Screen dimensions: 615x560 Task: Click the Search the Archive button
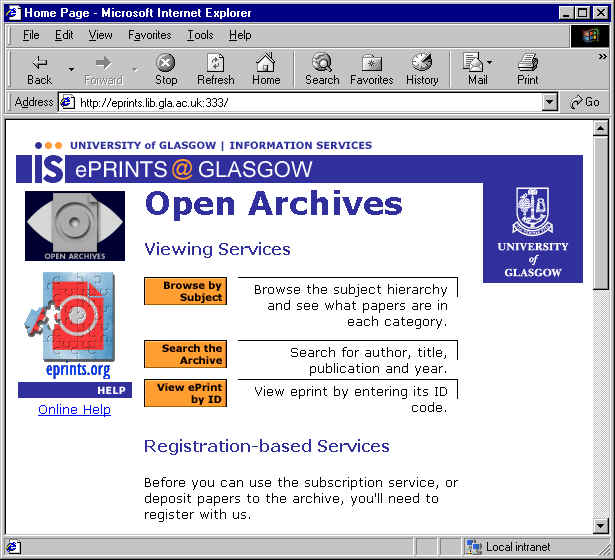point(185,354)
